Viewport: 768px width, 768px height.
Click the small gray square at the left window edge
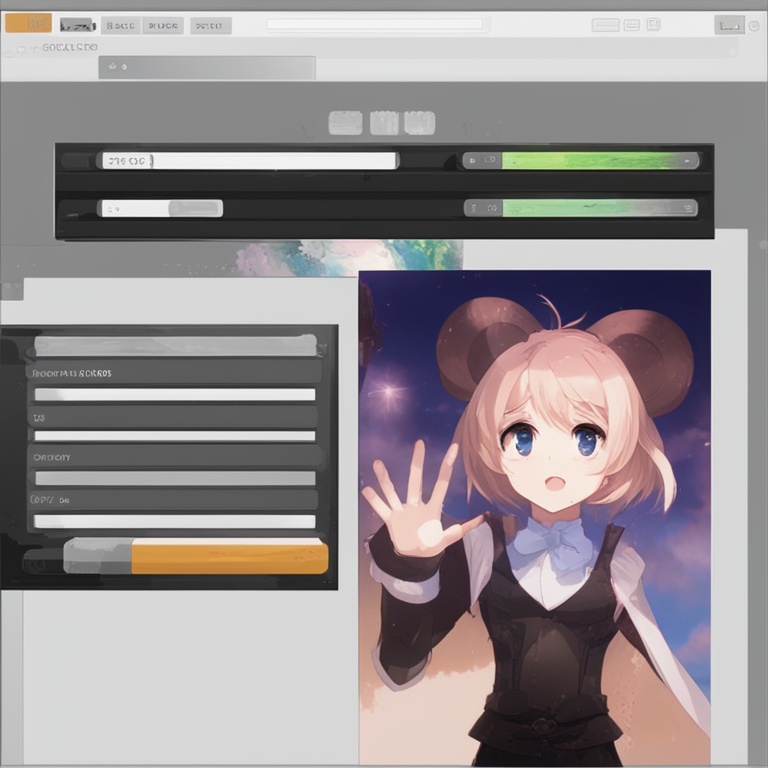(x=12, y=291)
